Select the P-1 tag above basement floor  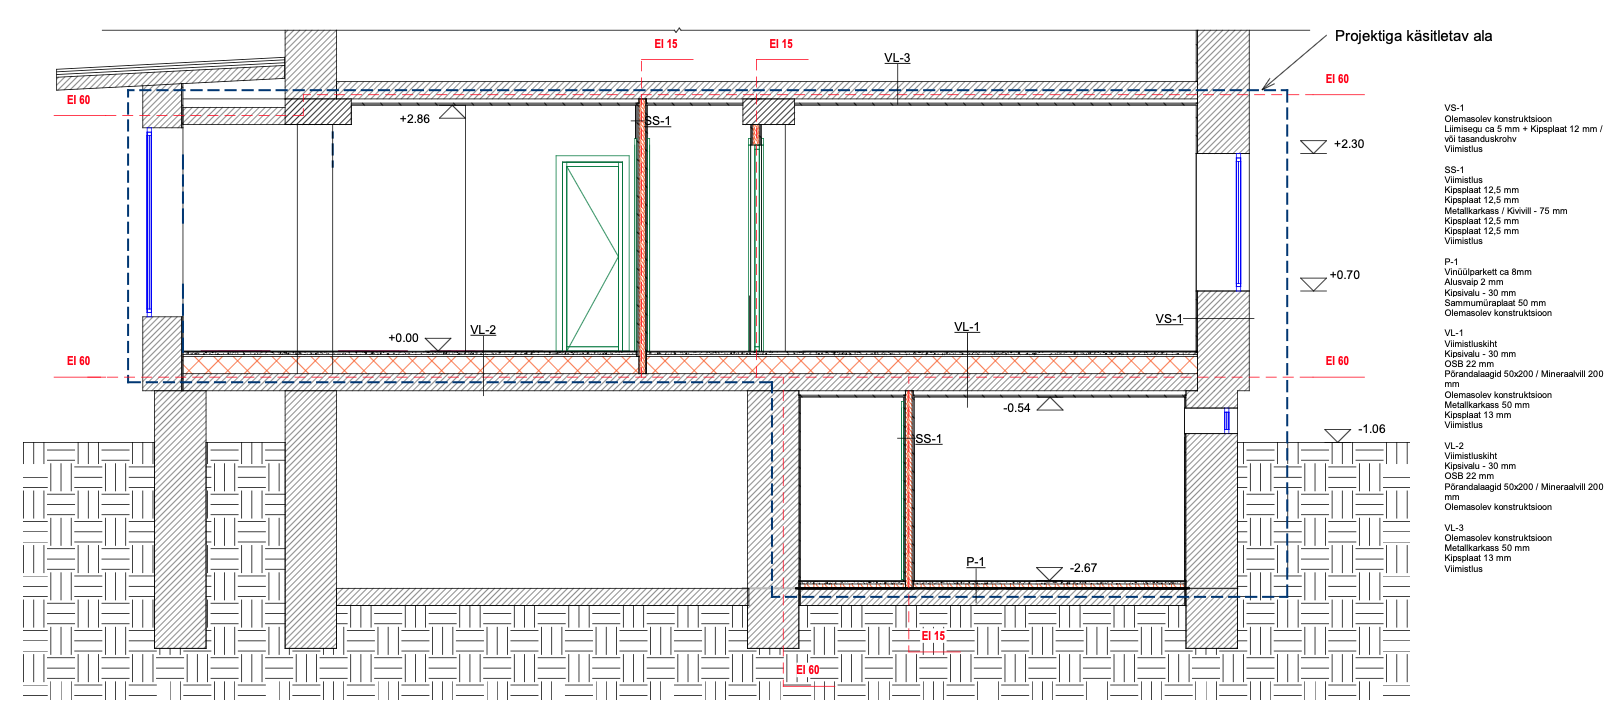[975, 562]
